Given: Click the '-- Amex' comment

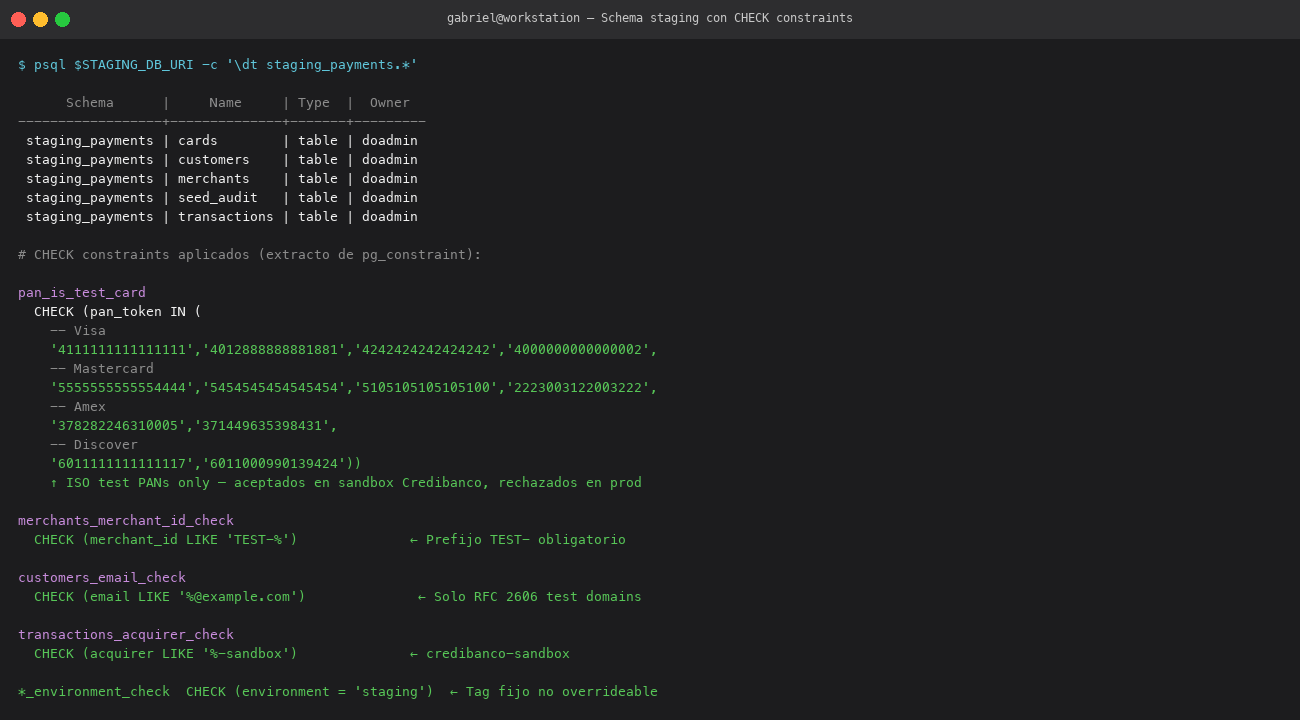Looking at the screenshot, I should pos(78,407).
